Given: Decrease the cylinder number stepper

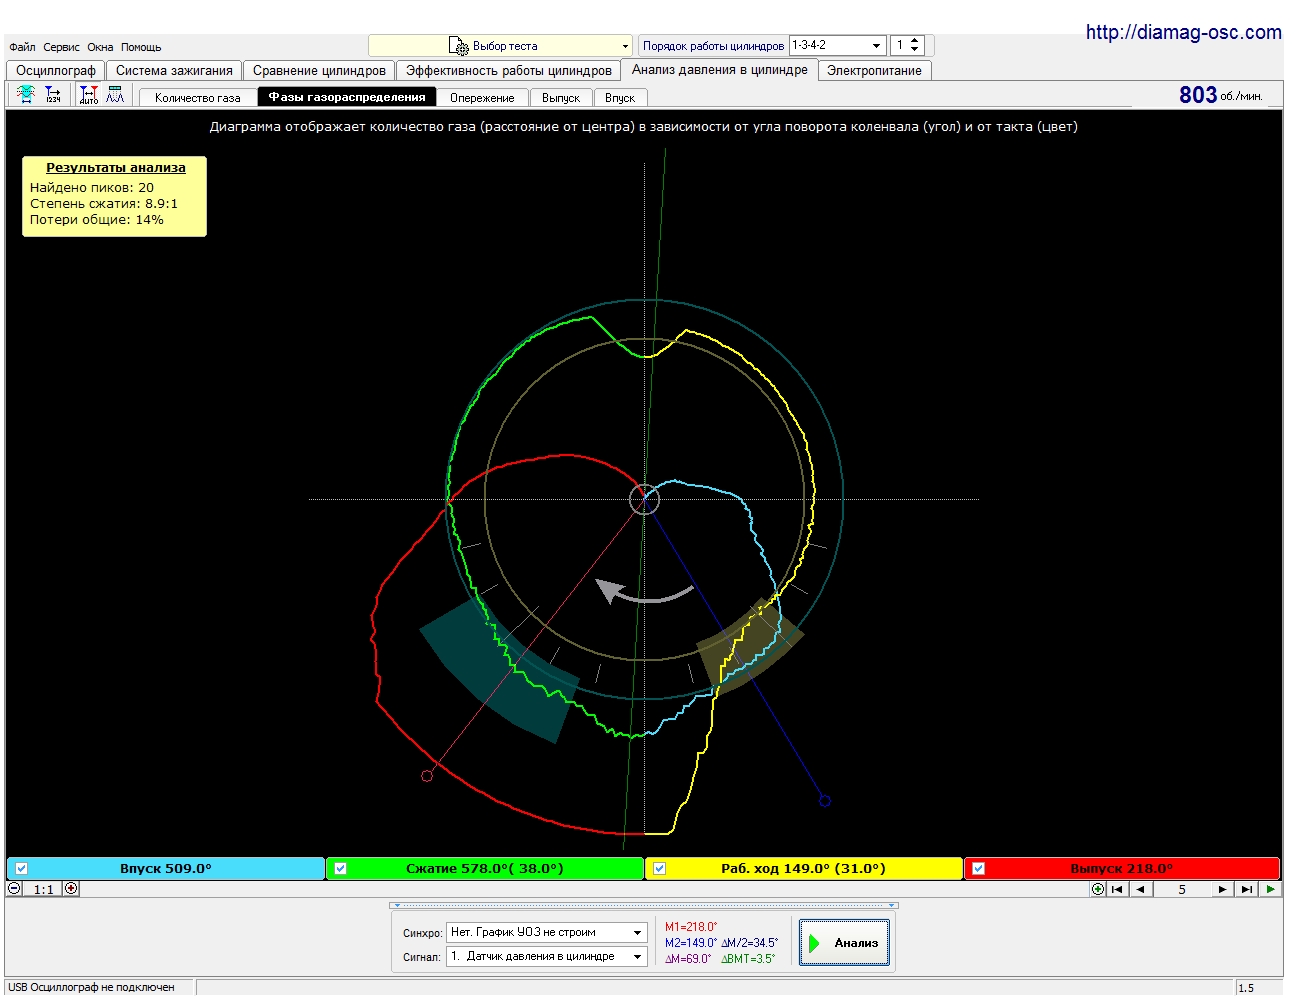Looking at the screenshot, I should click(915, 50).
